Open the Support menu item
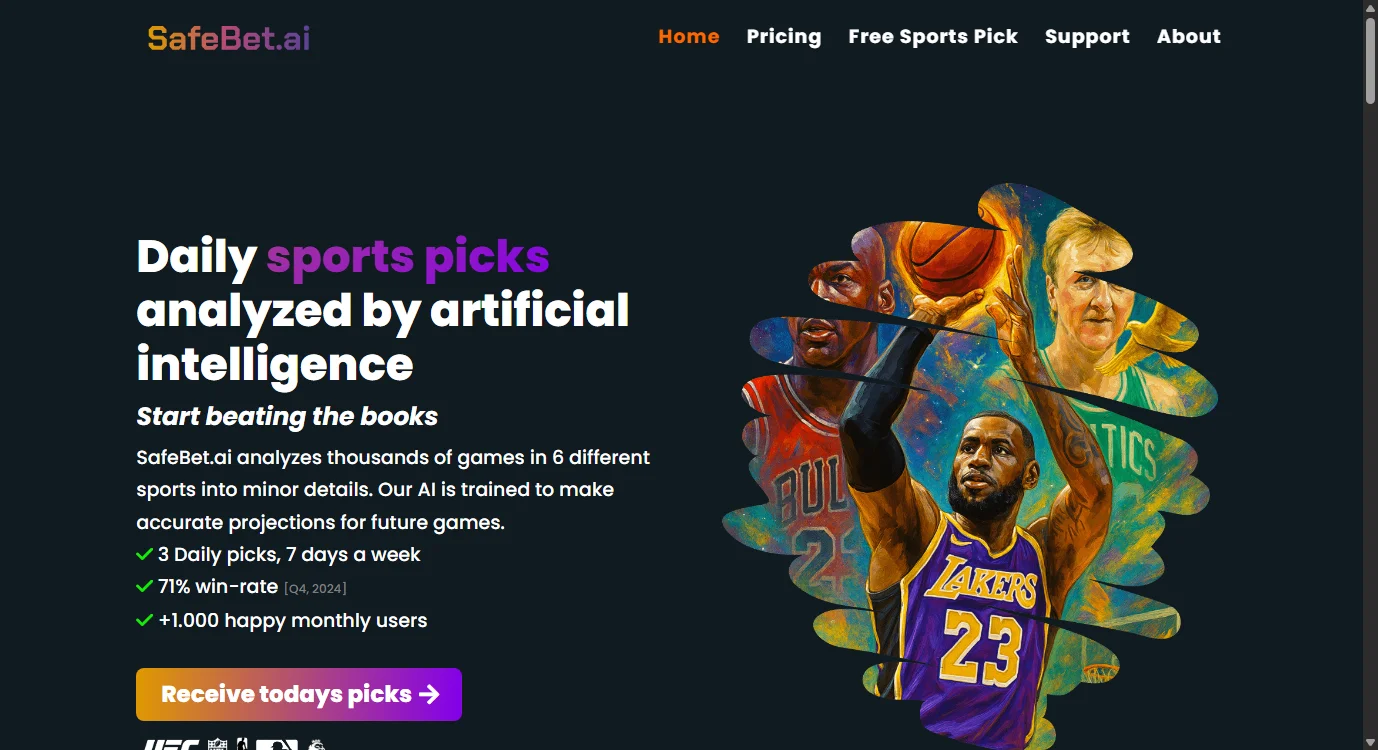 (1086, 36)
